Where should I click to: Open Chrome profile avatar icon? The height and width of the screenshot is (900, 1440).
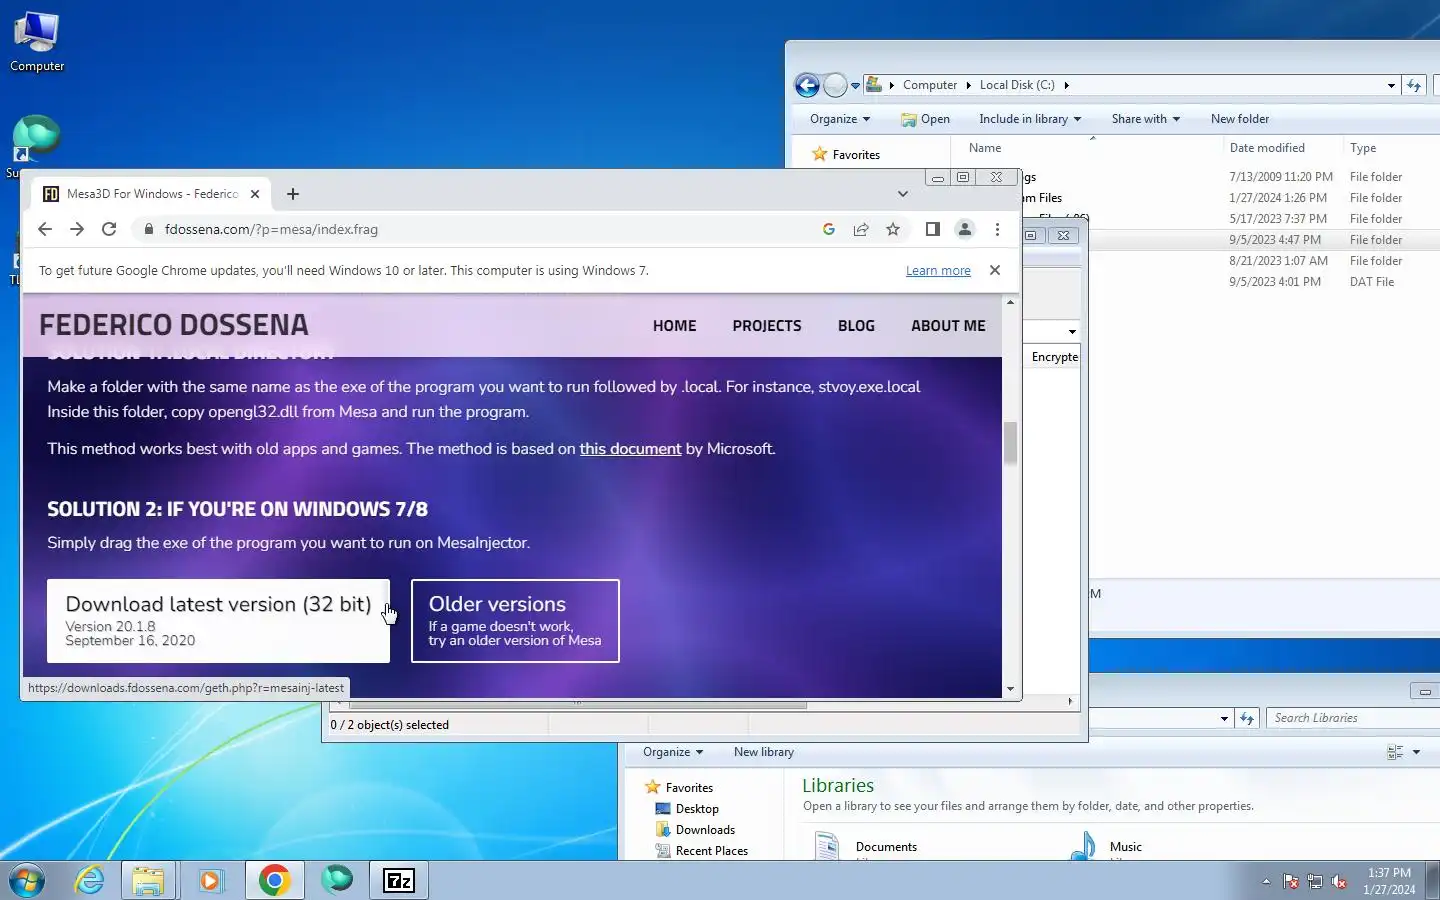click(965, 229)
